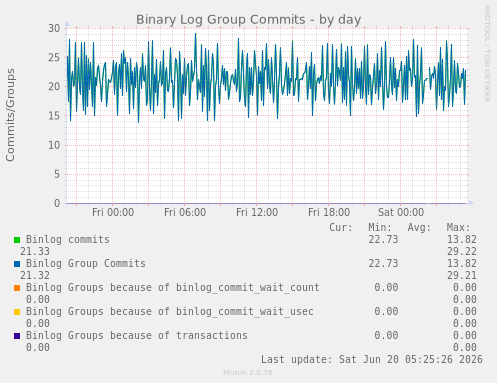
Task: Click the y-axis tick label 30
Action: point(54,28)
